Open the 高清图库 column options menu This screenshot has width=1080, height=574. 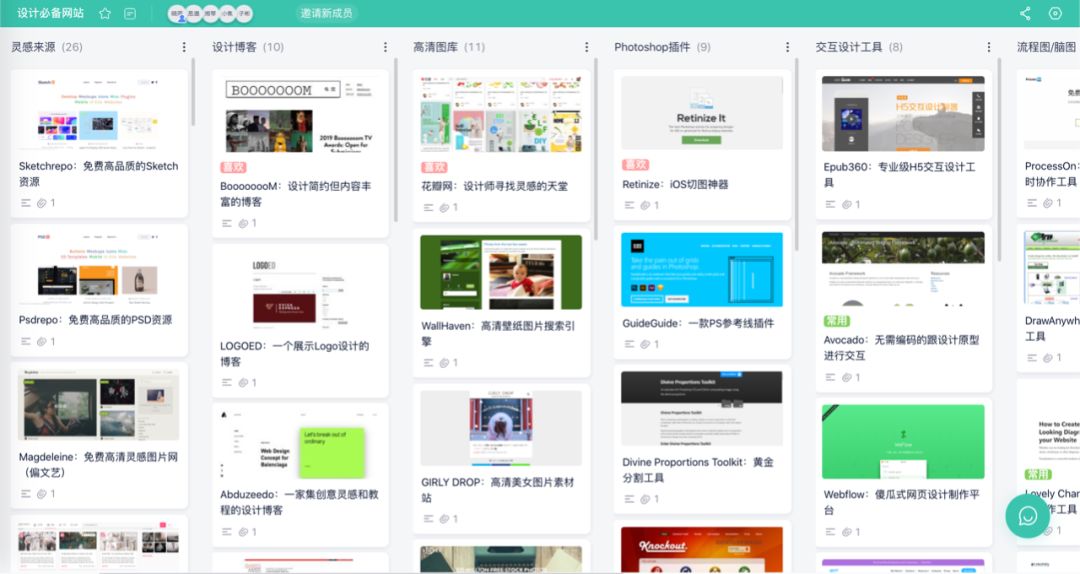point(586,47)
